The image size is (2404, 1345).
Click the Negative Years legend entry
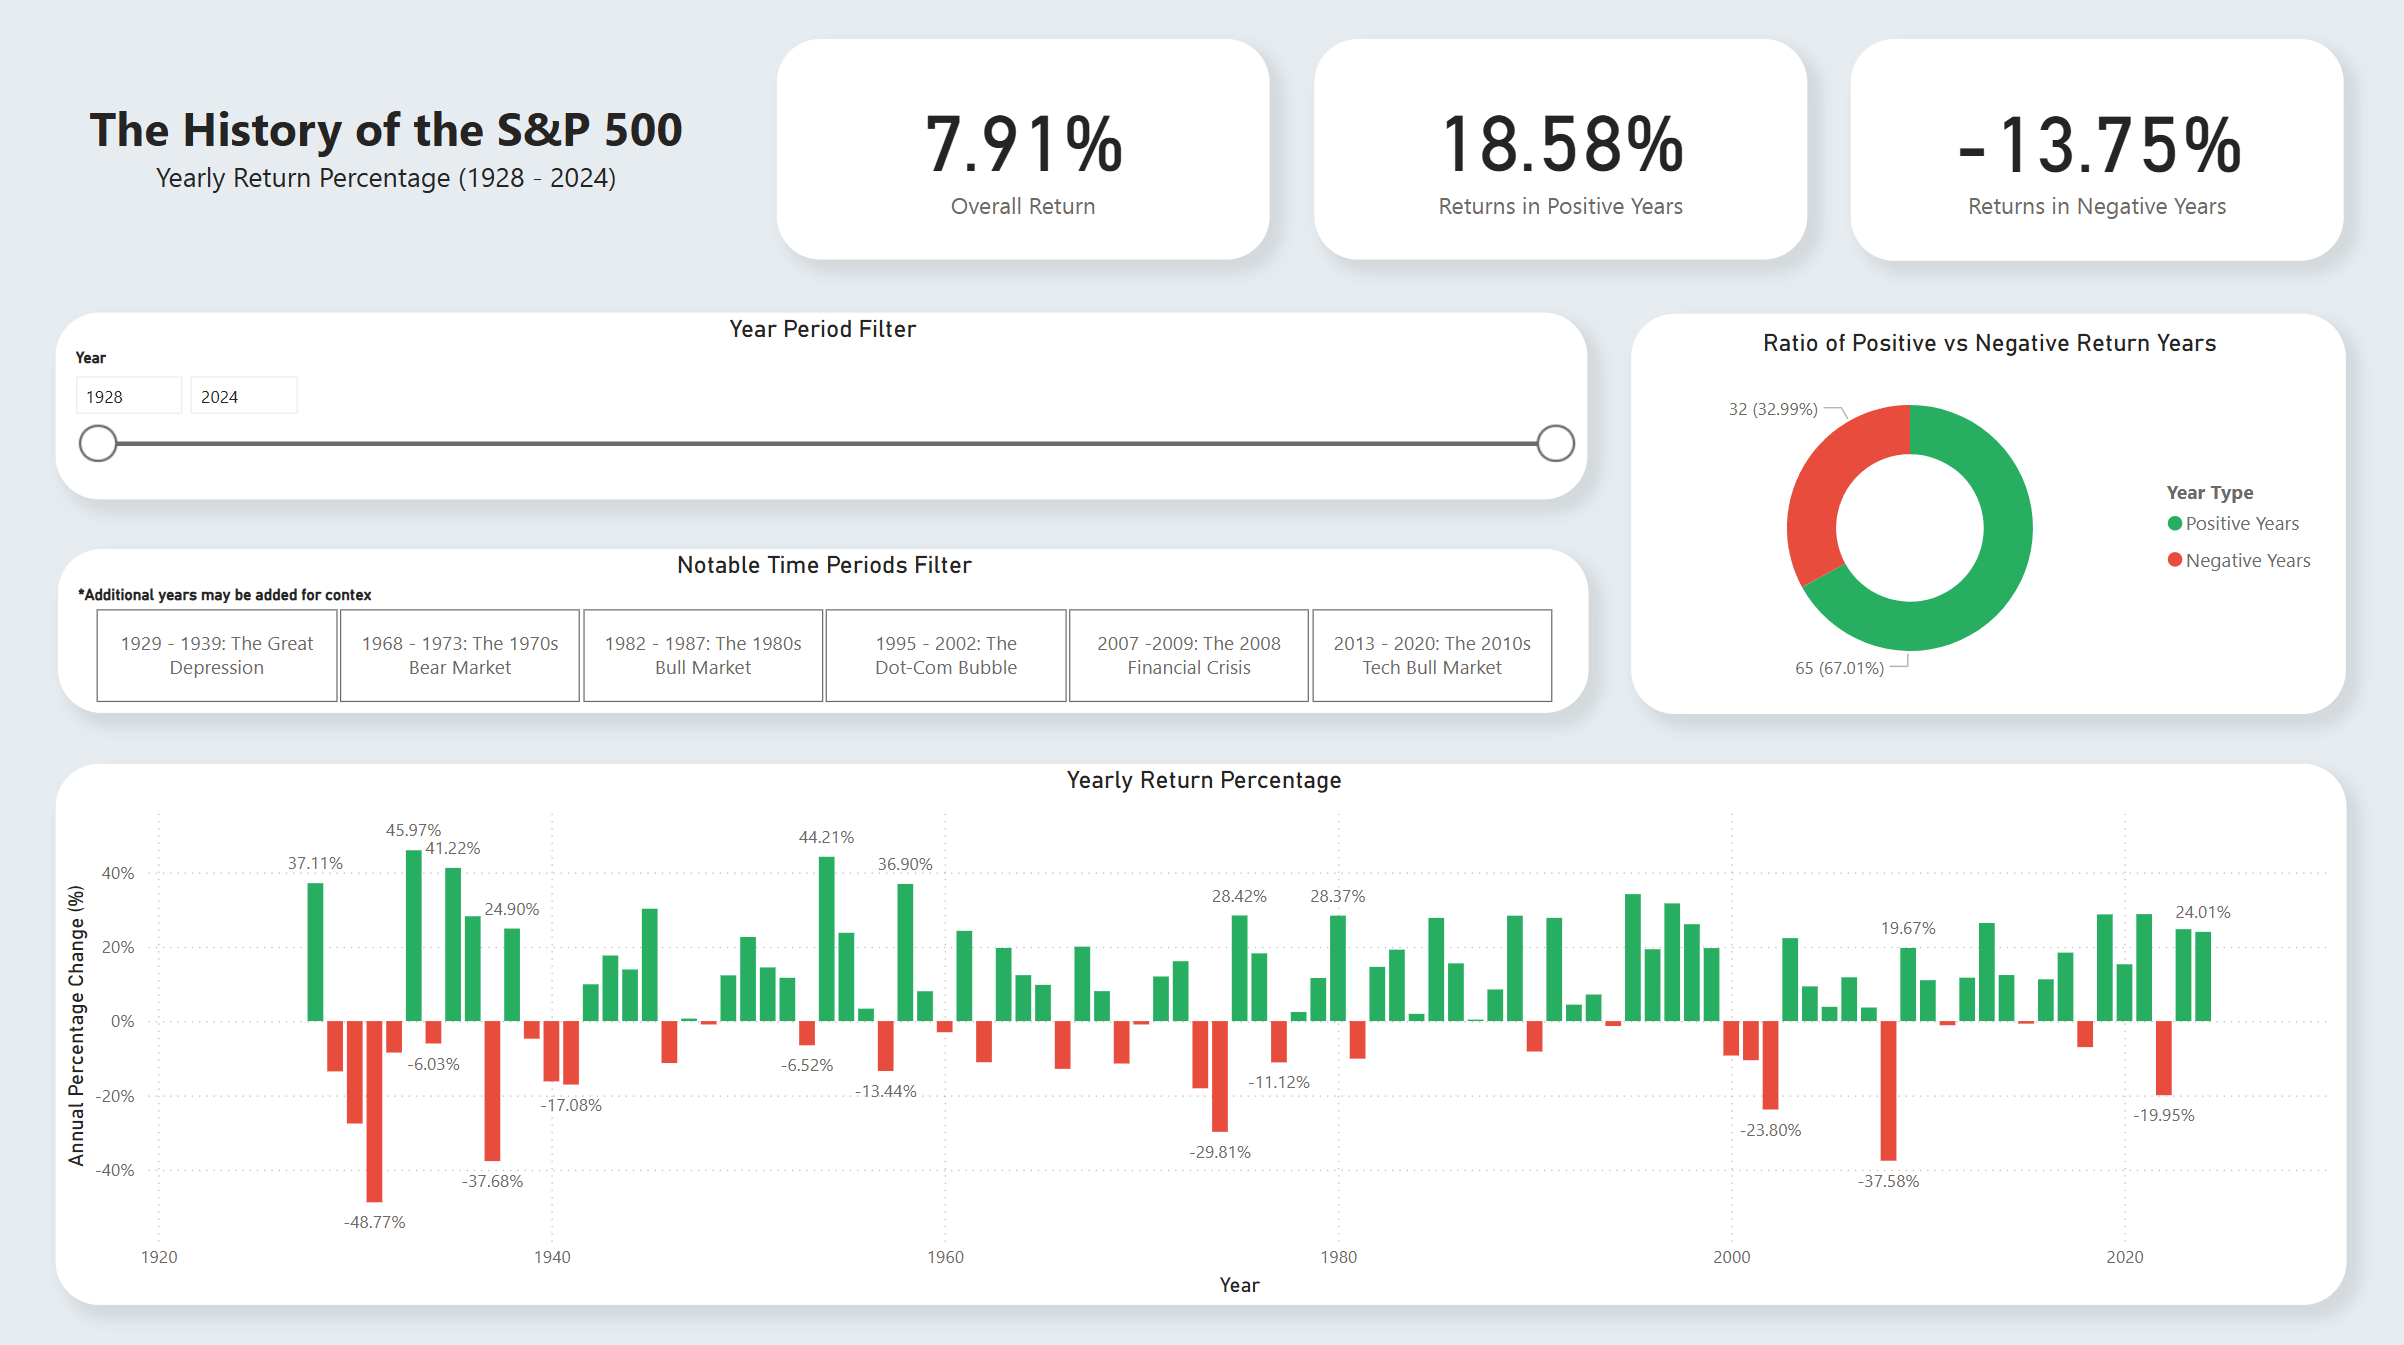coord(2238,560)
